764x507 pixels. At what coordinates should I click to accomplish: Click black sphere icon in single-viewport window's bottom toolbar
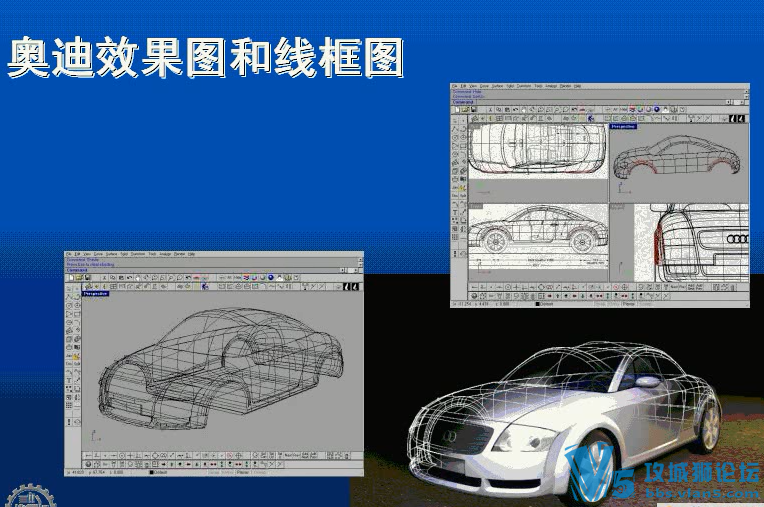(88, 464)
